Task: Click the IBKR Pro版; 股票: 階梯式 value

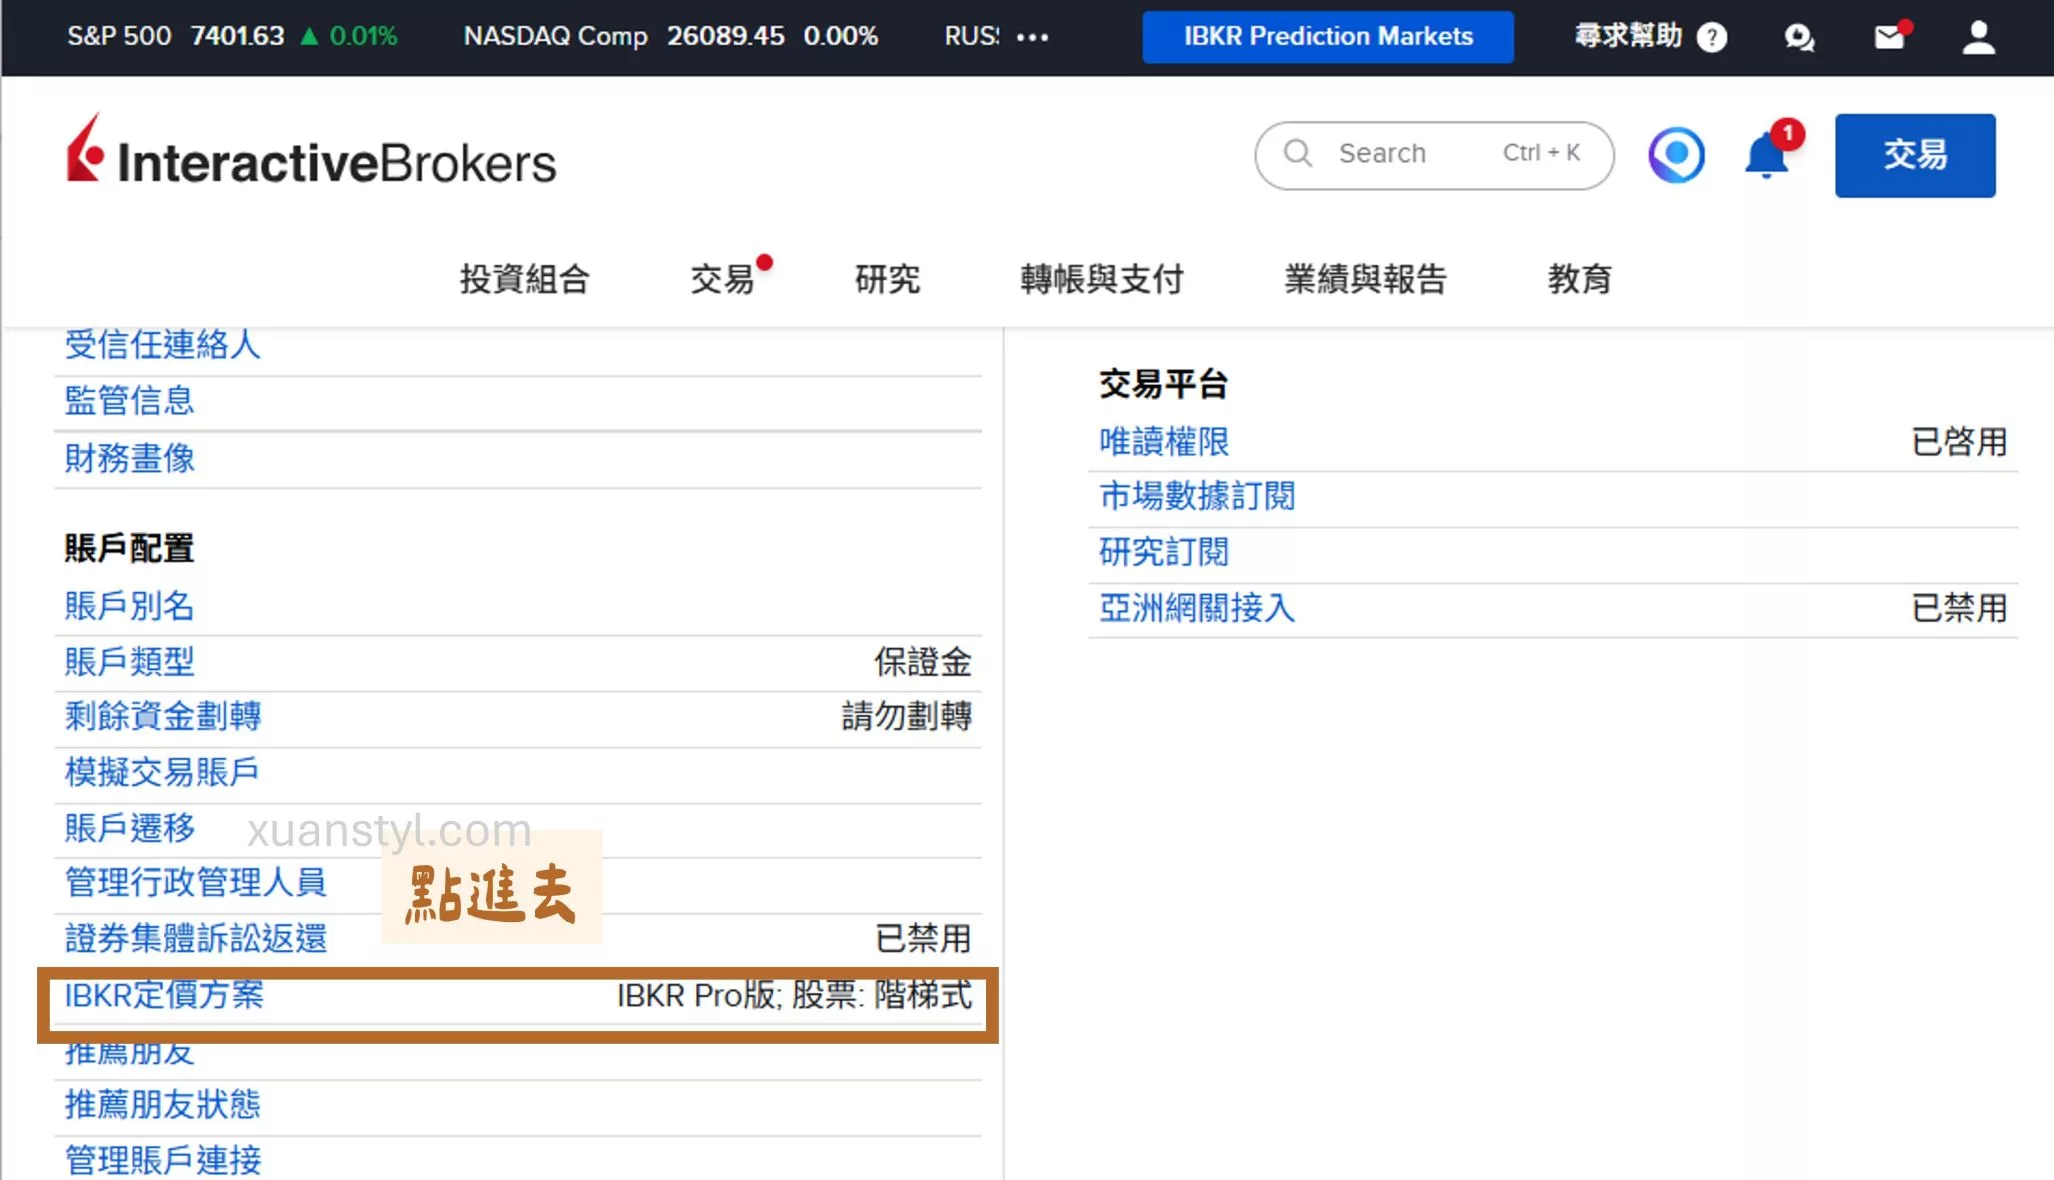Action: pyautogui.click(x=795, y=996)
